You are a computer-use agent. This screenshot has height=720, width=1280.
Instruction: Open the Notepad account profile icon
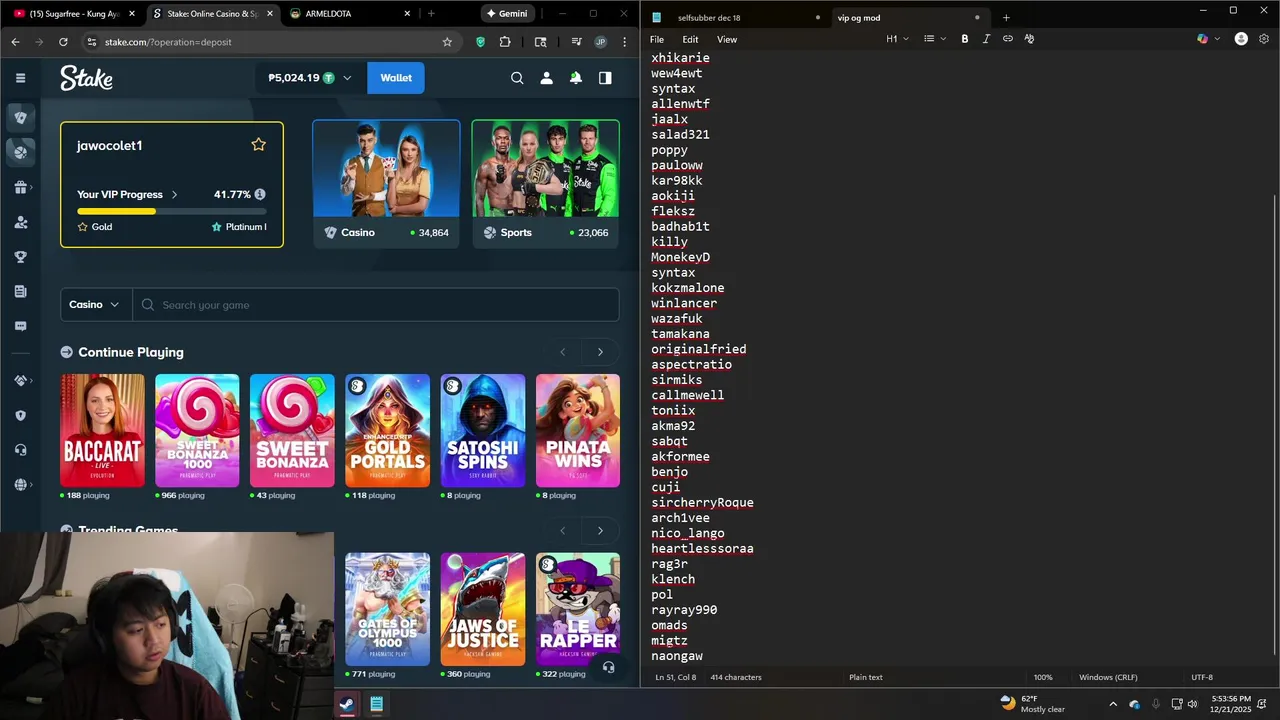[1241, 39]
